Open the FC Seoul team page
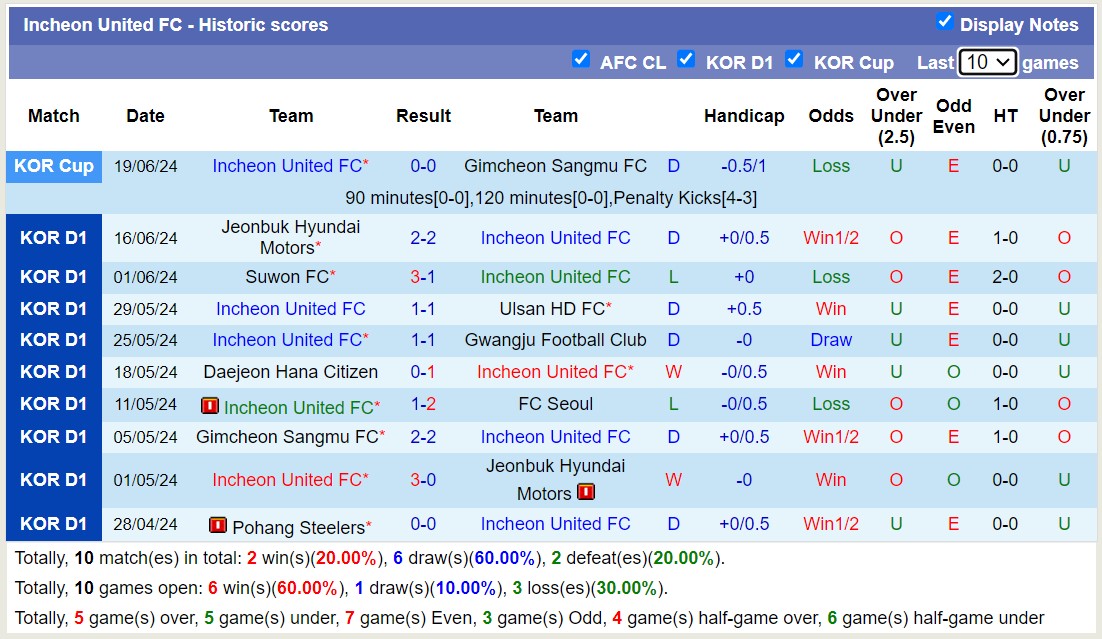The height and width of the screenshot is (639, 1102). tap(555, 404)
